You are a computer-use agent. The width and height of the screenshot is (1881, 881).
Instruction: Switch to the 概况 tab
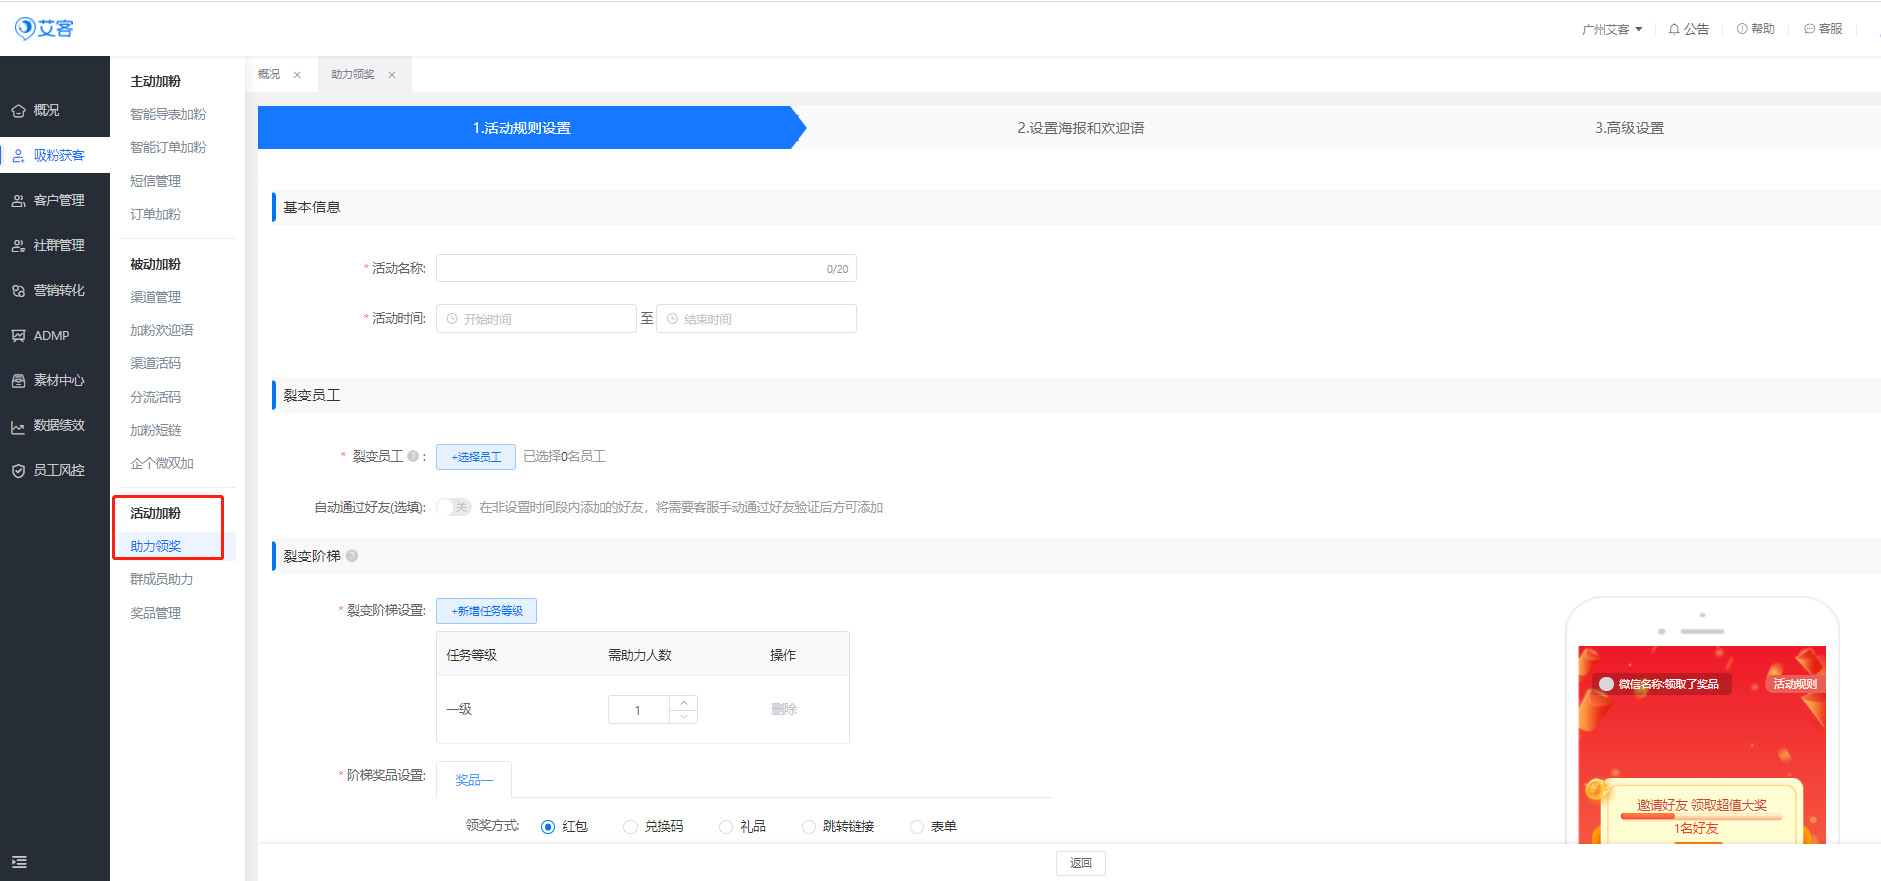tap(269, 75)
